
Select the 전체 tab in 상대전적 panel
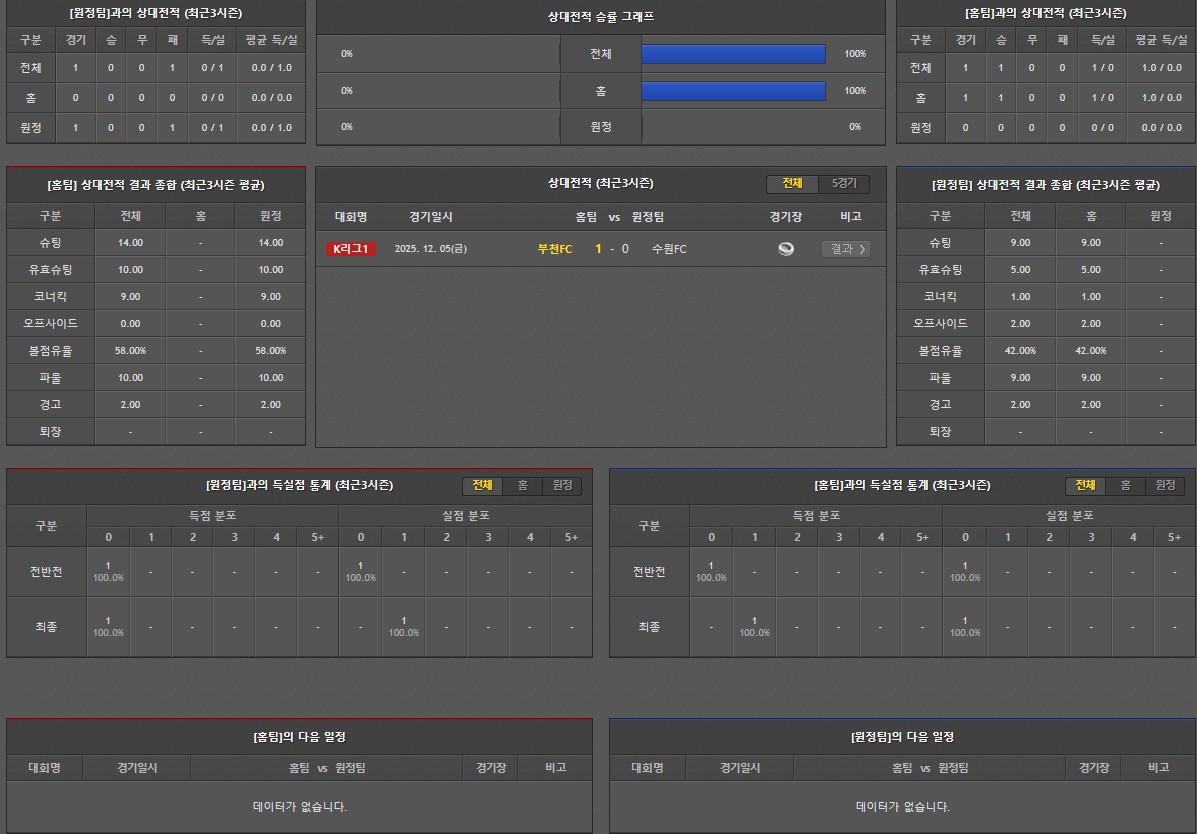(x=792, y=184)
